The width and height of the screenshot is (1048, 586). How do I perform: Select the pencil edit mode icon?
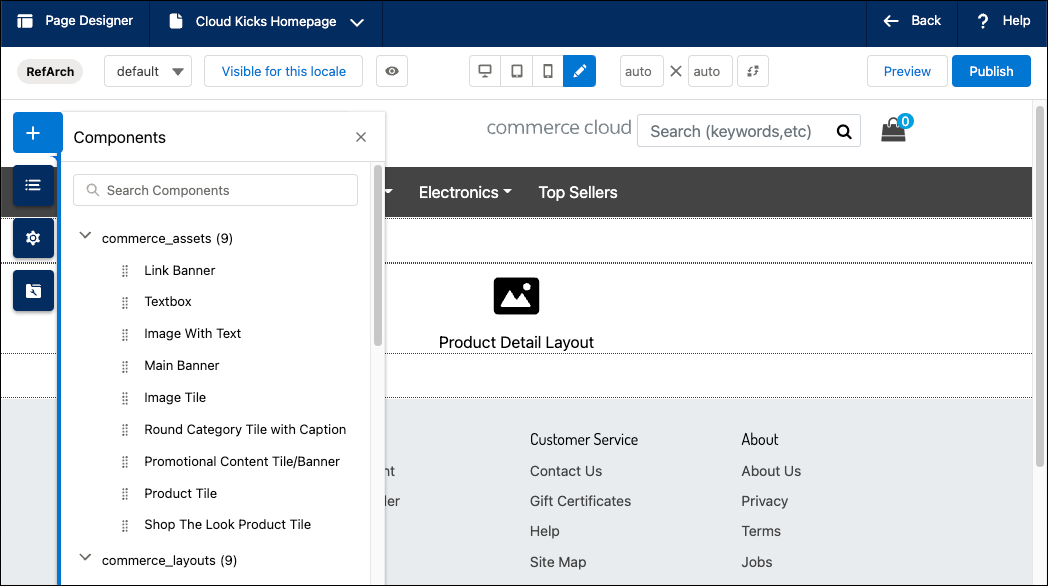pyautogui.click(x=579, y=71)
